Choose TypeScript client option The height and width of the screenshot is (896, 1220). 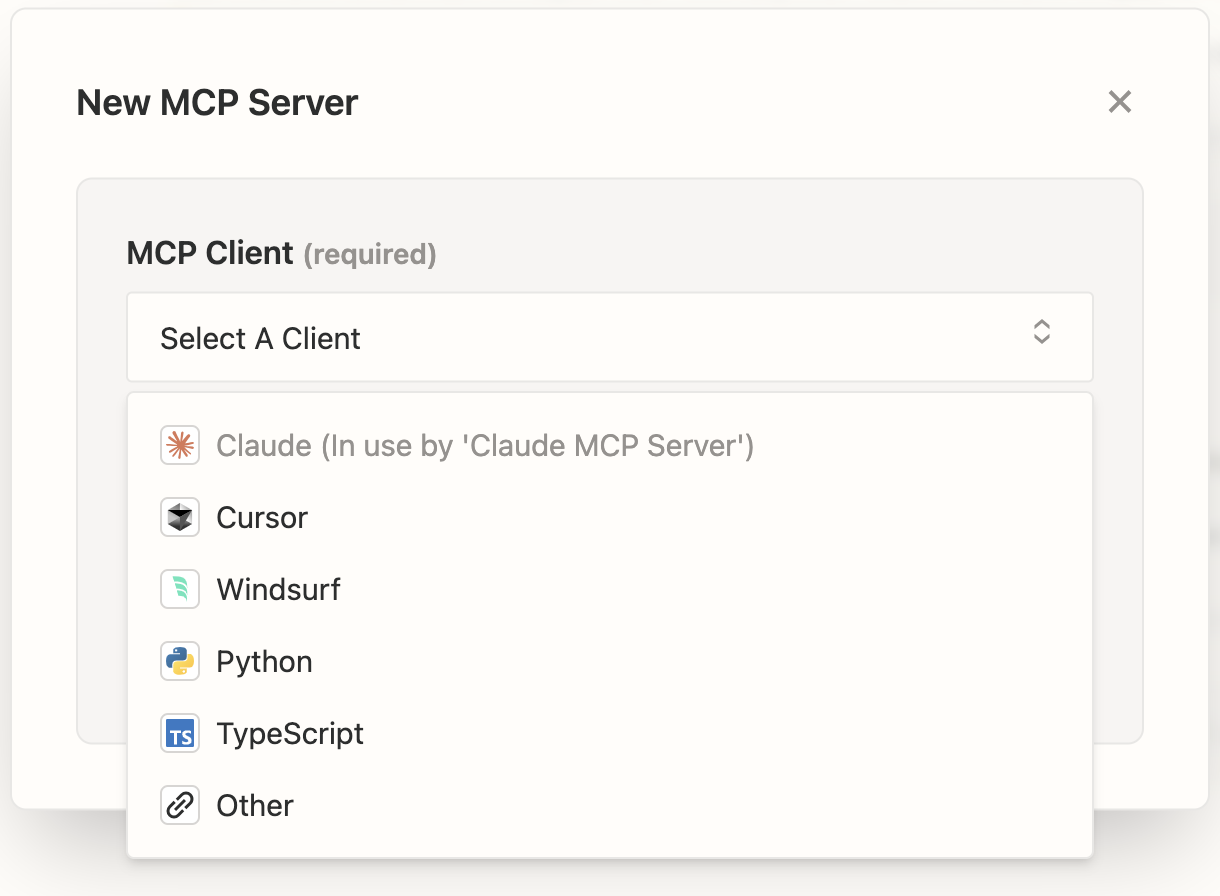pyautogui.click(x=610, y=733)
